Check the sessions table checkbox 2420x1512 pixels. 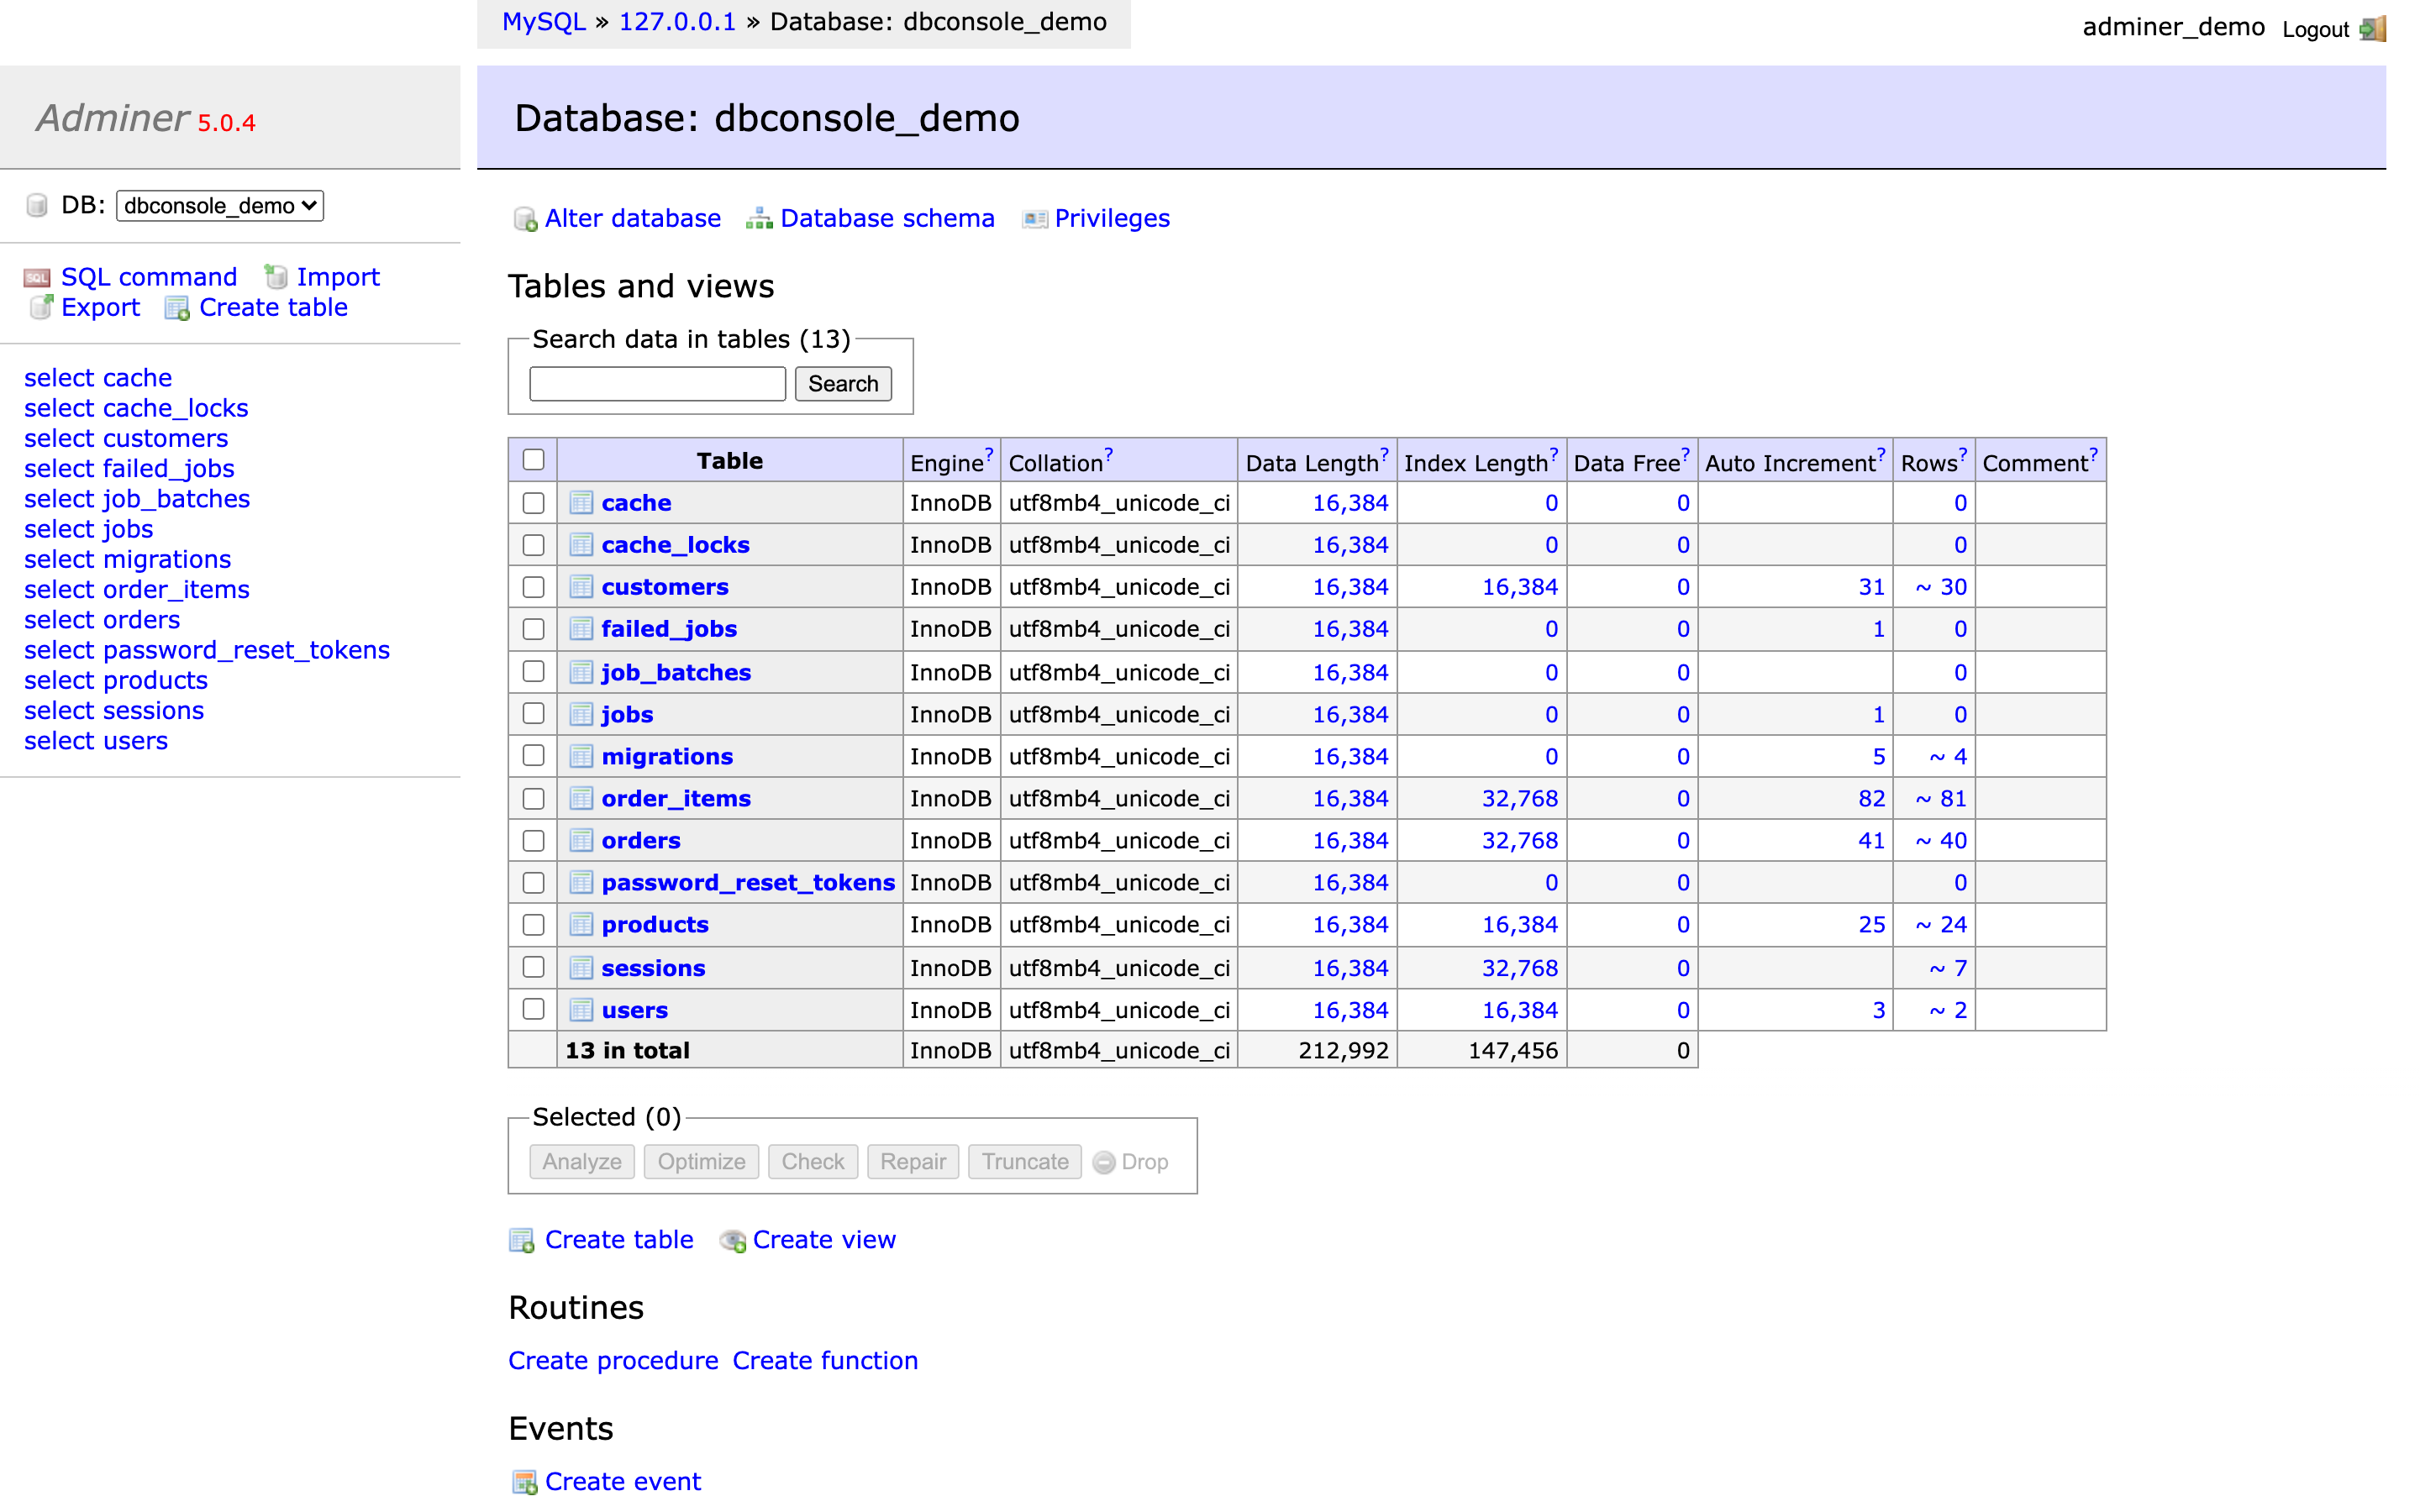pyautogui.click(x=533, y=967)
